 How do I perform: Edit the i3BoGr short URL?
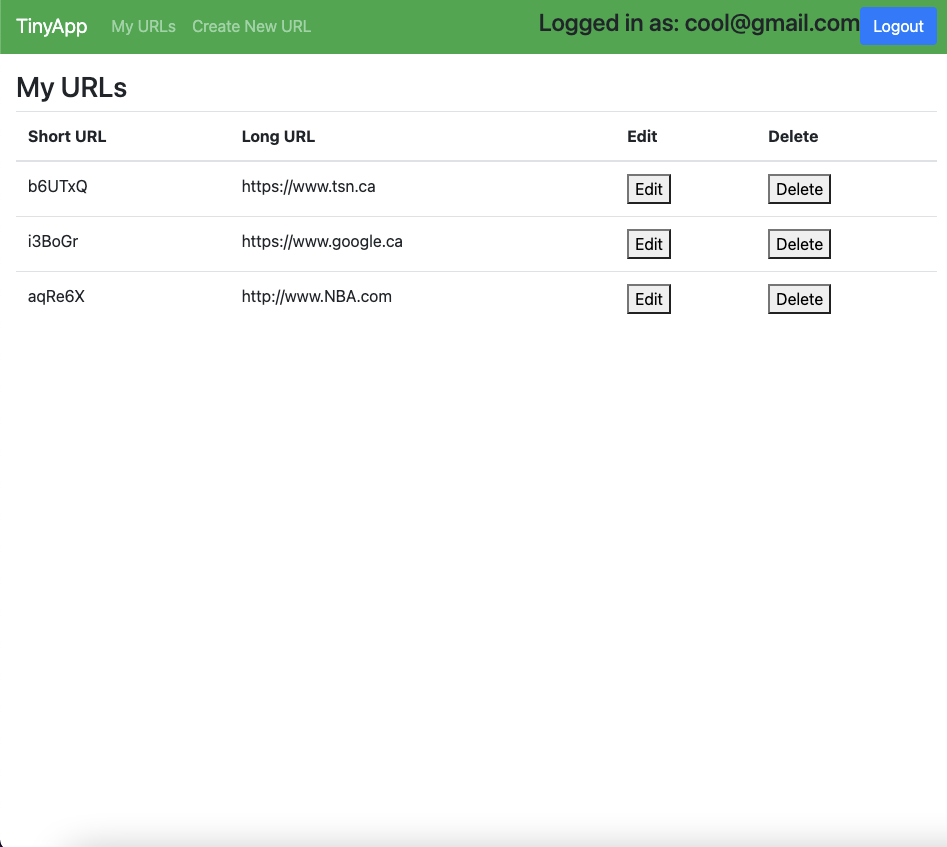648,243
